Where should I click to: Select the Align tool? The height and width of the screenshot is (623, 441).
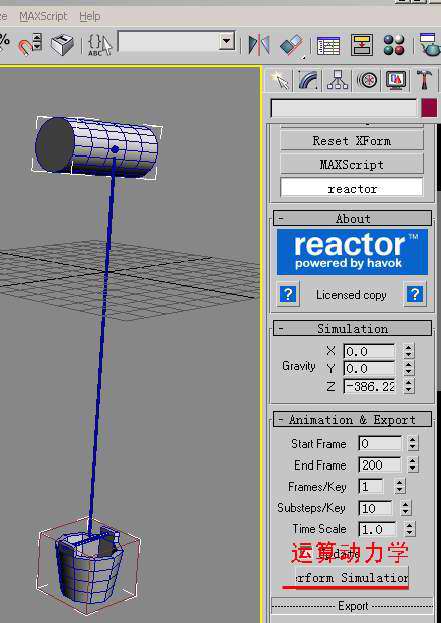[292, 45]
